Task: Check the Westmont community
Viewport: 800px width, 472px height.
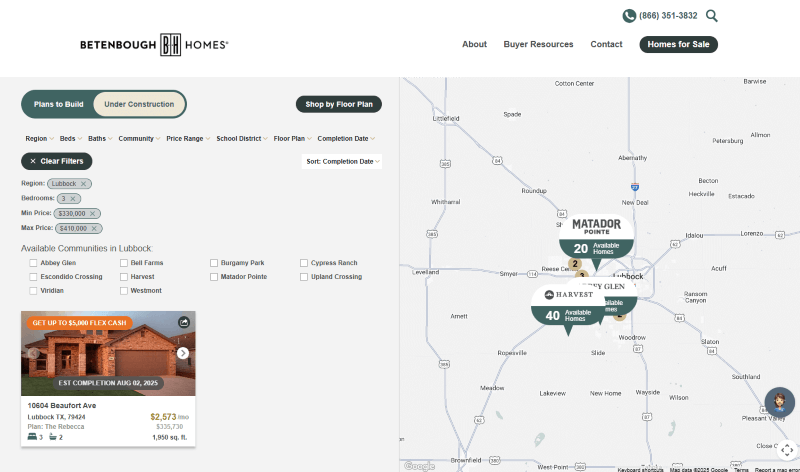Action: tap(123, 290)
